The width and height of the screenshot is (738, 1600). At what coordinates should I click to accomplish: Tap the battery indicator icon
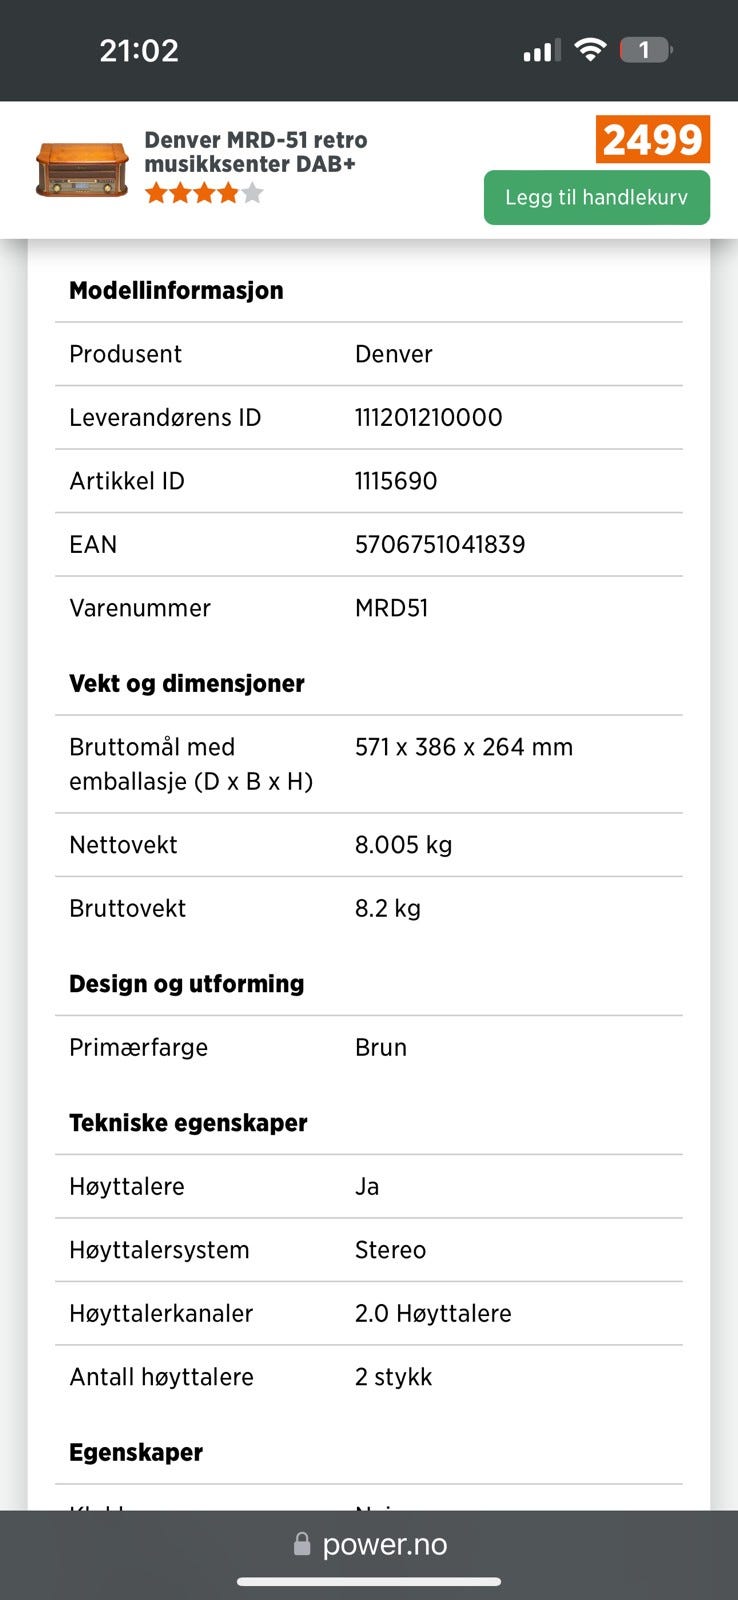coord(645,49)
